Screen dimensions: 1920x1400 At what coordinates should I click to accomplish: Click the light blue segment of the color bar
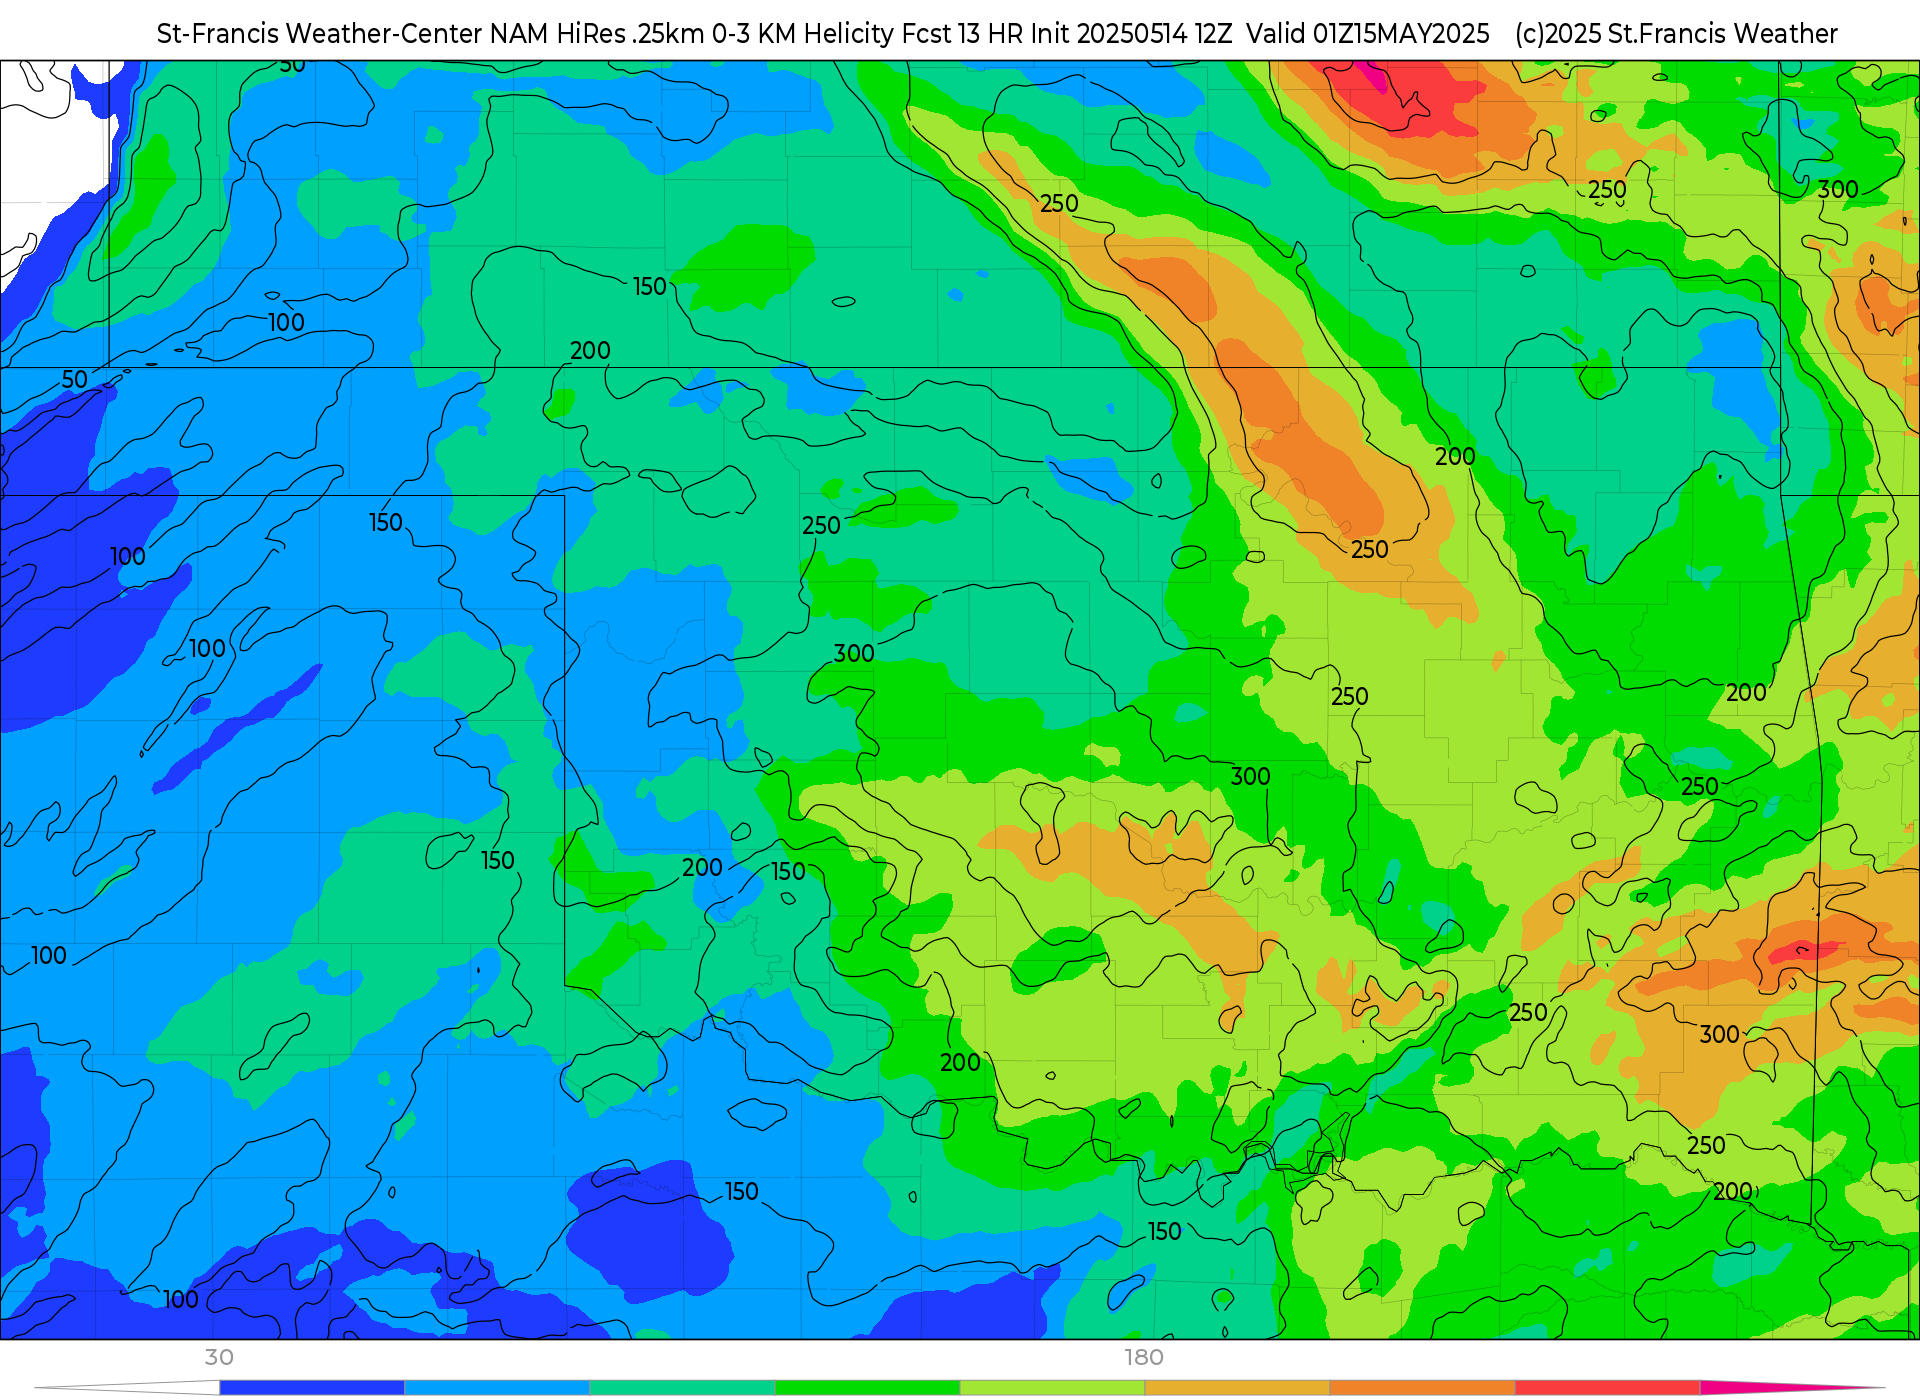click(497, 1388)
